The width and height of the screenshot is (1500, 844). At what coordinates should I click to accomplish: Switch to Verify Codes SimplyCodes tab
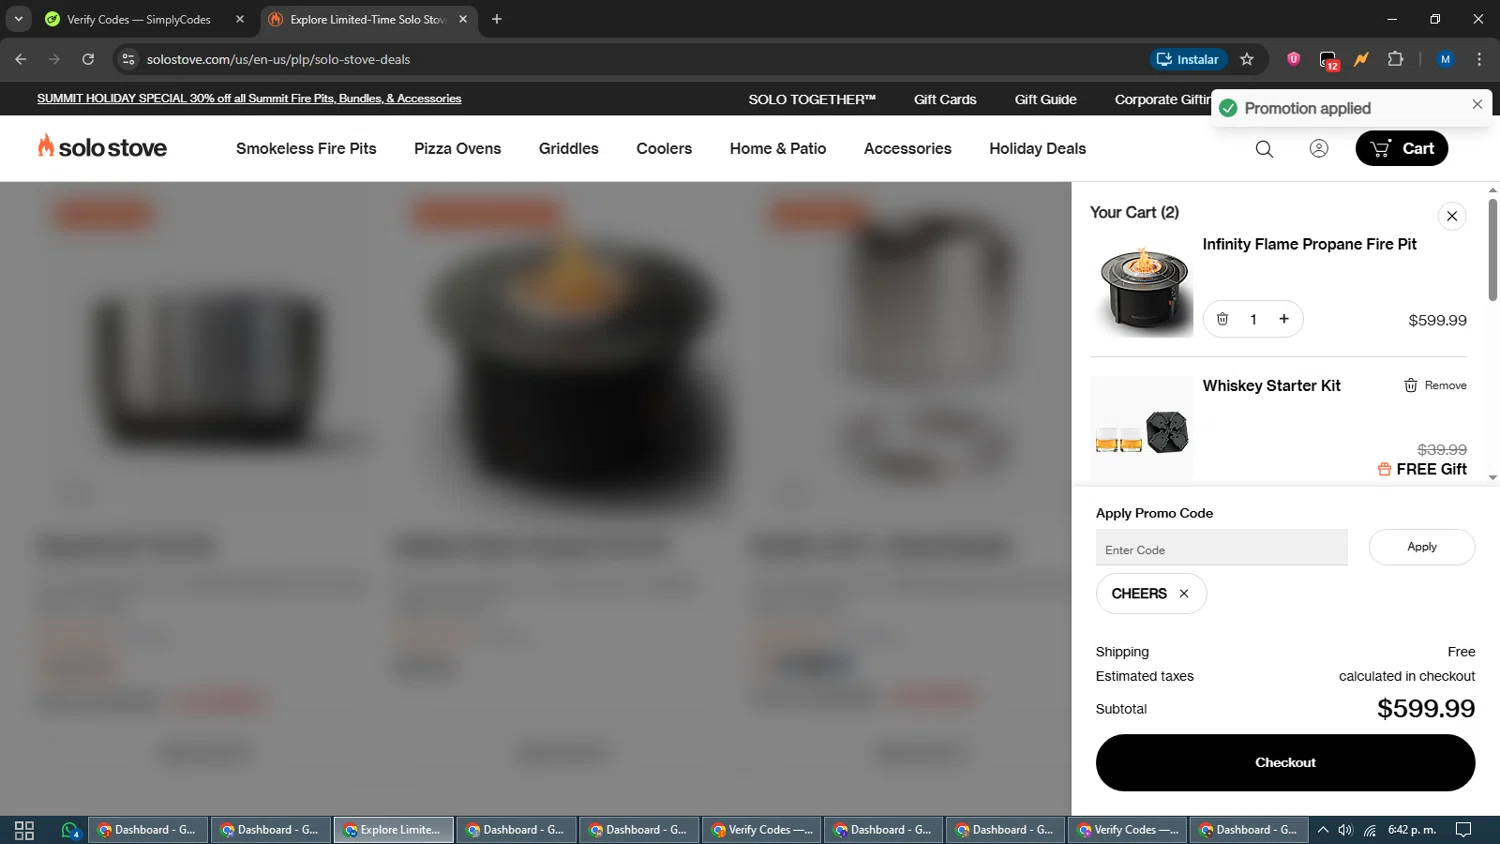point(139,19)
